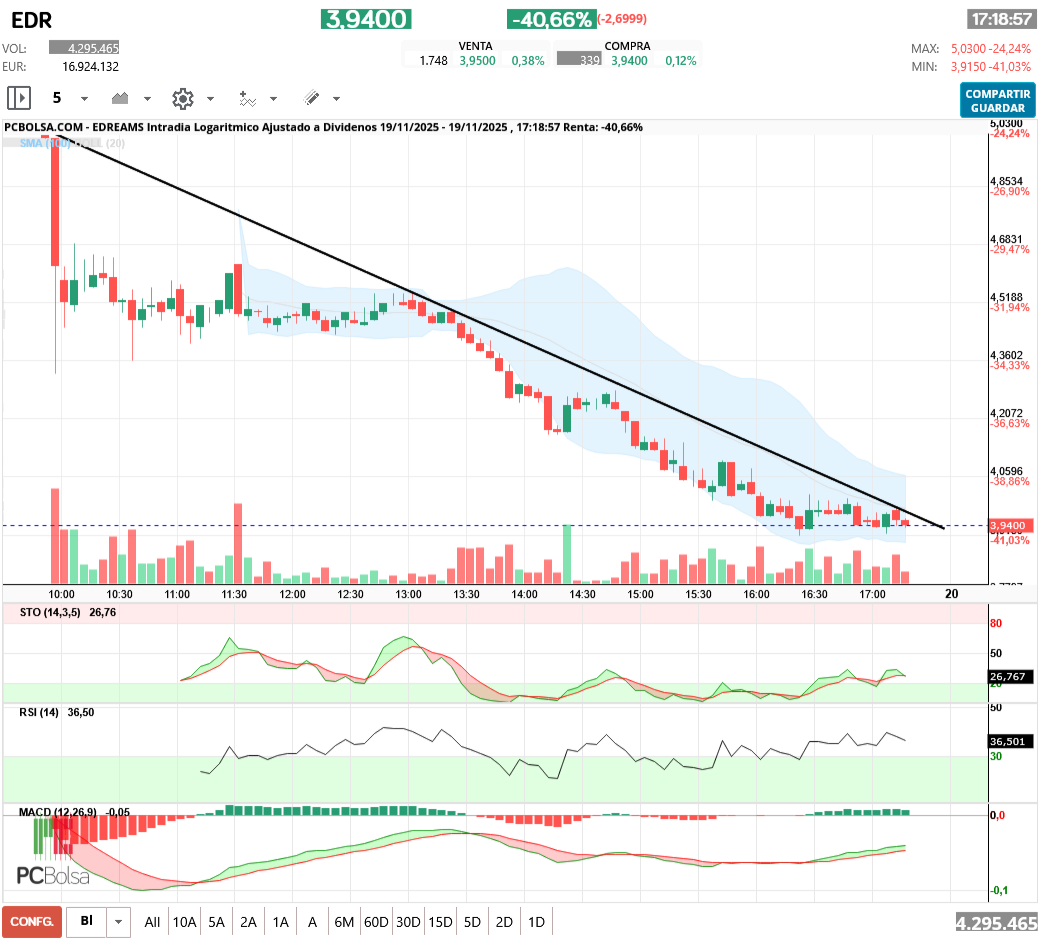
Task: Toggle the side panel play icon
Action: tap(19, 99)
